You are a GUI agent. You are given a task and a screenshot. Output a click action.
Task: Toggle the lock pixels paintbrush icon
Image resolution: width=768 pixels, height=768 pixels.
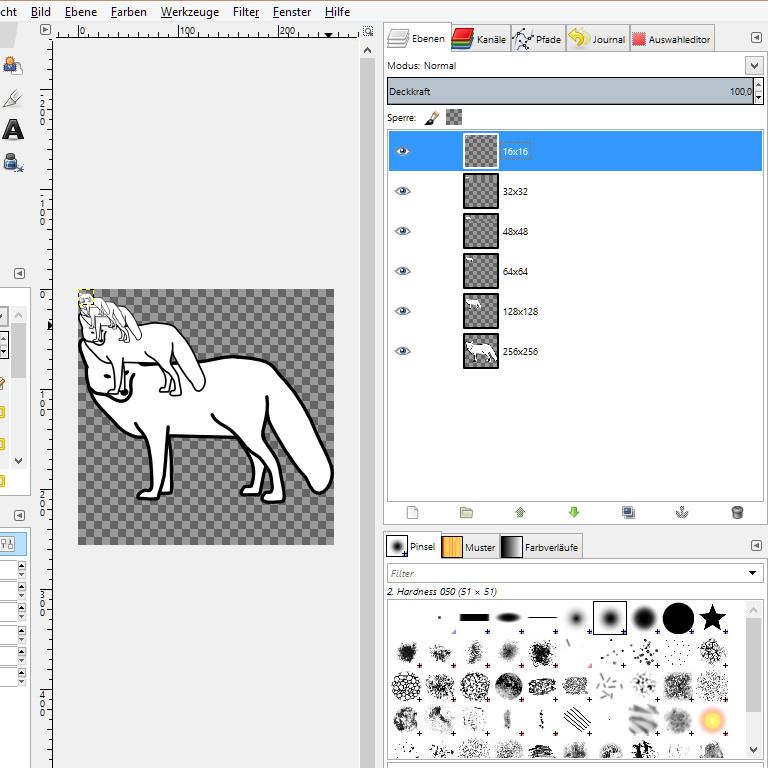click(432, 118)
